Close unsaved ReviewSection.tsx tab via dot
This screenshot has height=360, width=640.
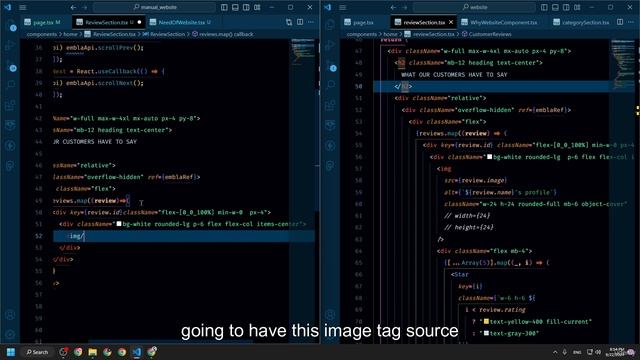[139, 22]
